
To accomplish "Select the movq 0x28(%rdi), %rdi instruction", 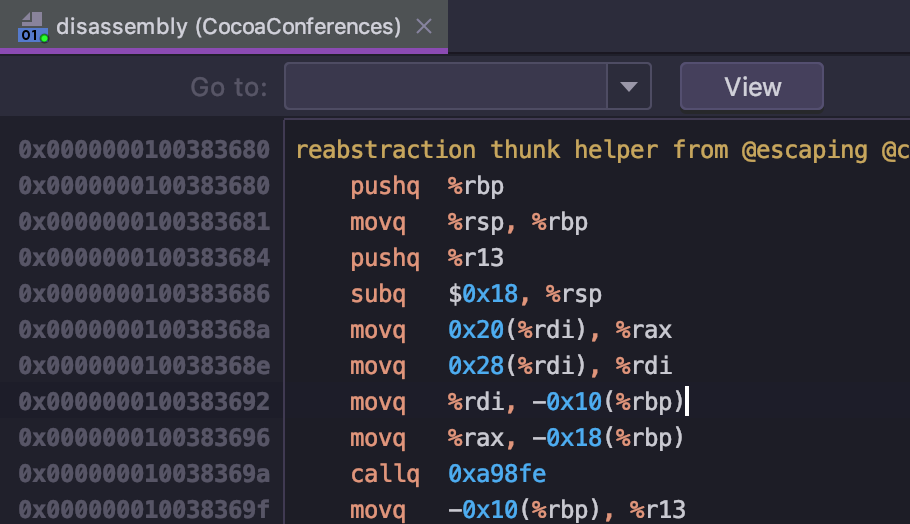I will coord(511,366).
